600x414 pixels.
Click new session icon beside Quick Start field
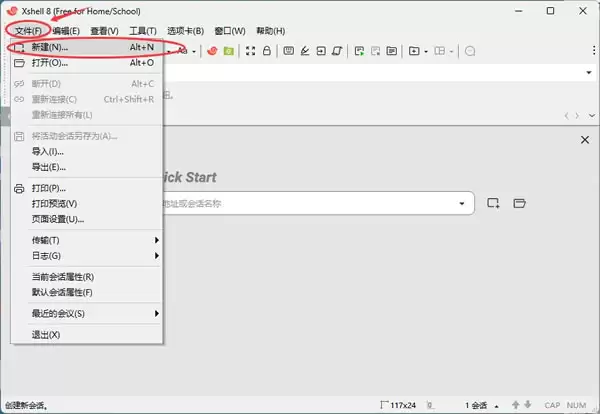pyautogui.click(x=493, y=203)
